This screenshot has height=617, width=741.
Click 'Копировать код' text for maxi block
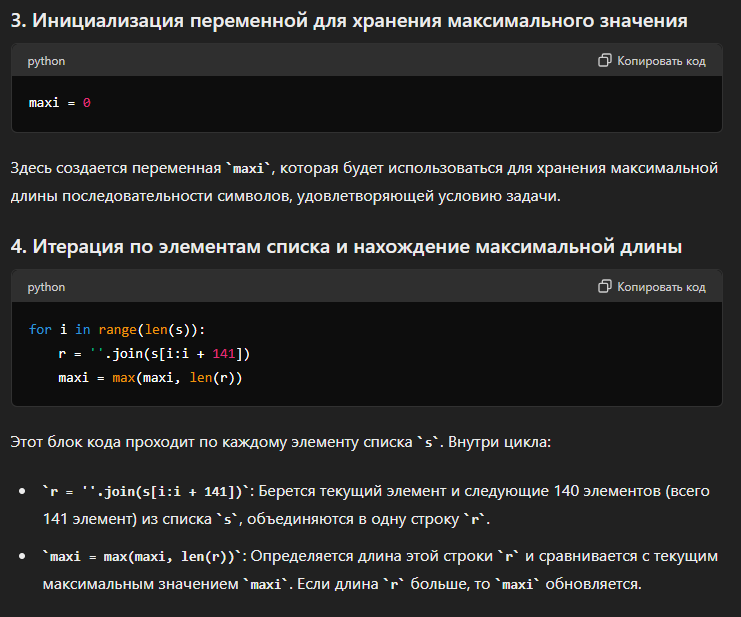click(x=661, y=61)
